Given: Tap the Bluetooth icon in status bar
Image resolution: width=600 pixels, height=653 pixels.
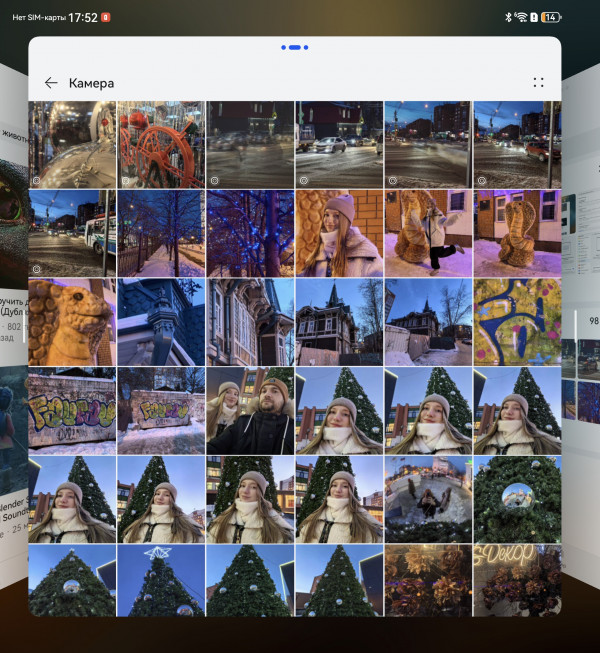Looking at the screenshot, I should [508, 17].
